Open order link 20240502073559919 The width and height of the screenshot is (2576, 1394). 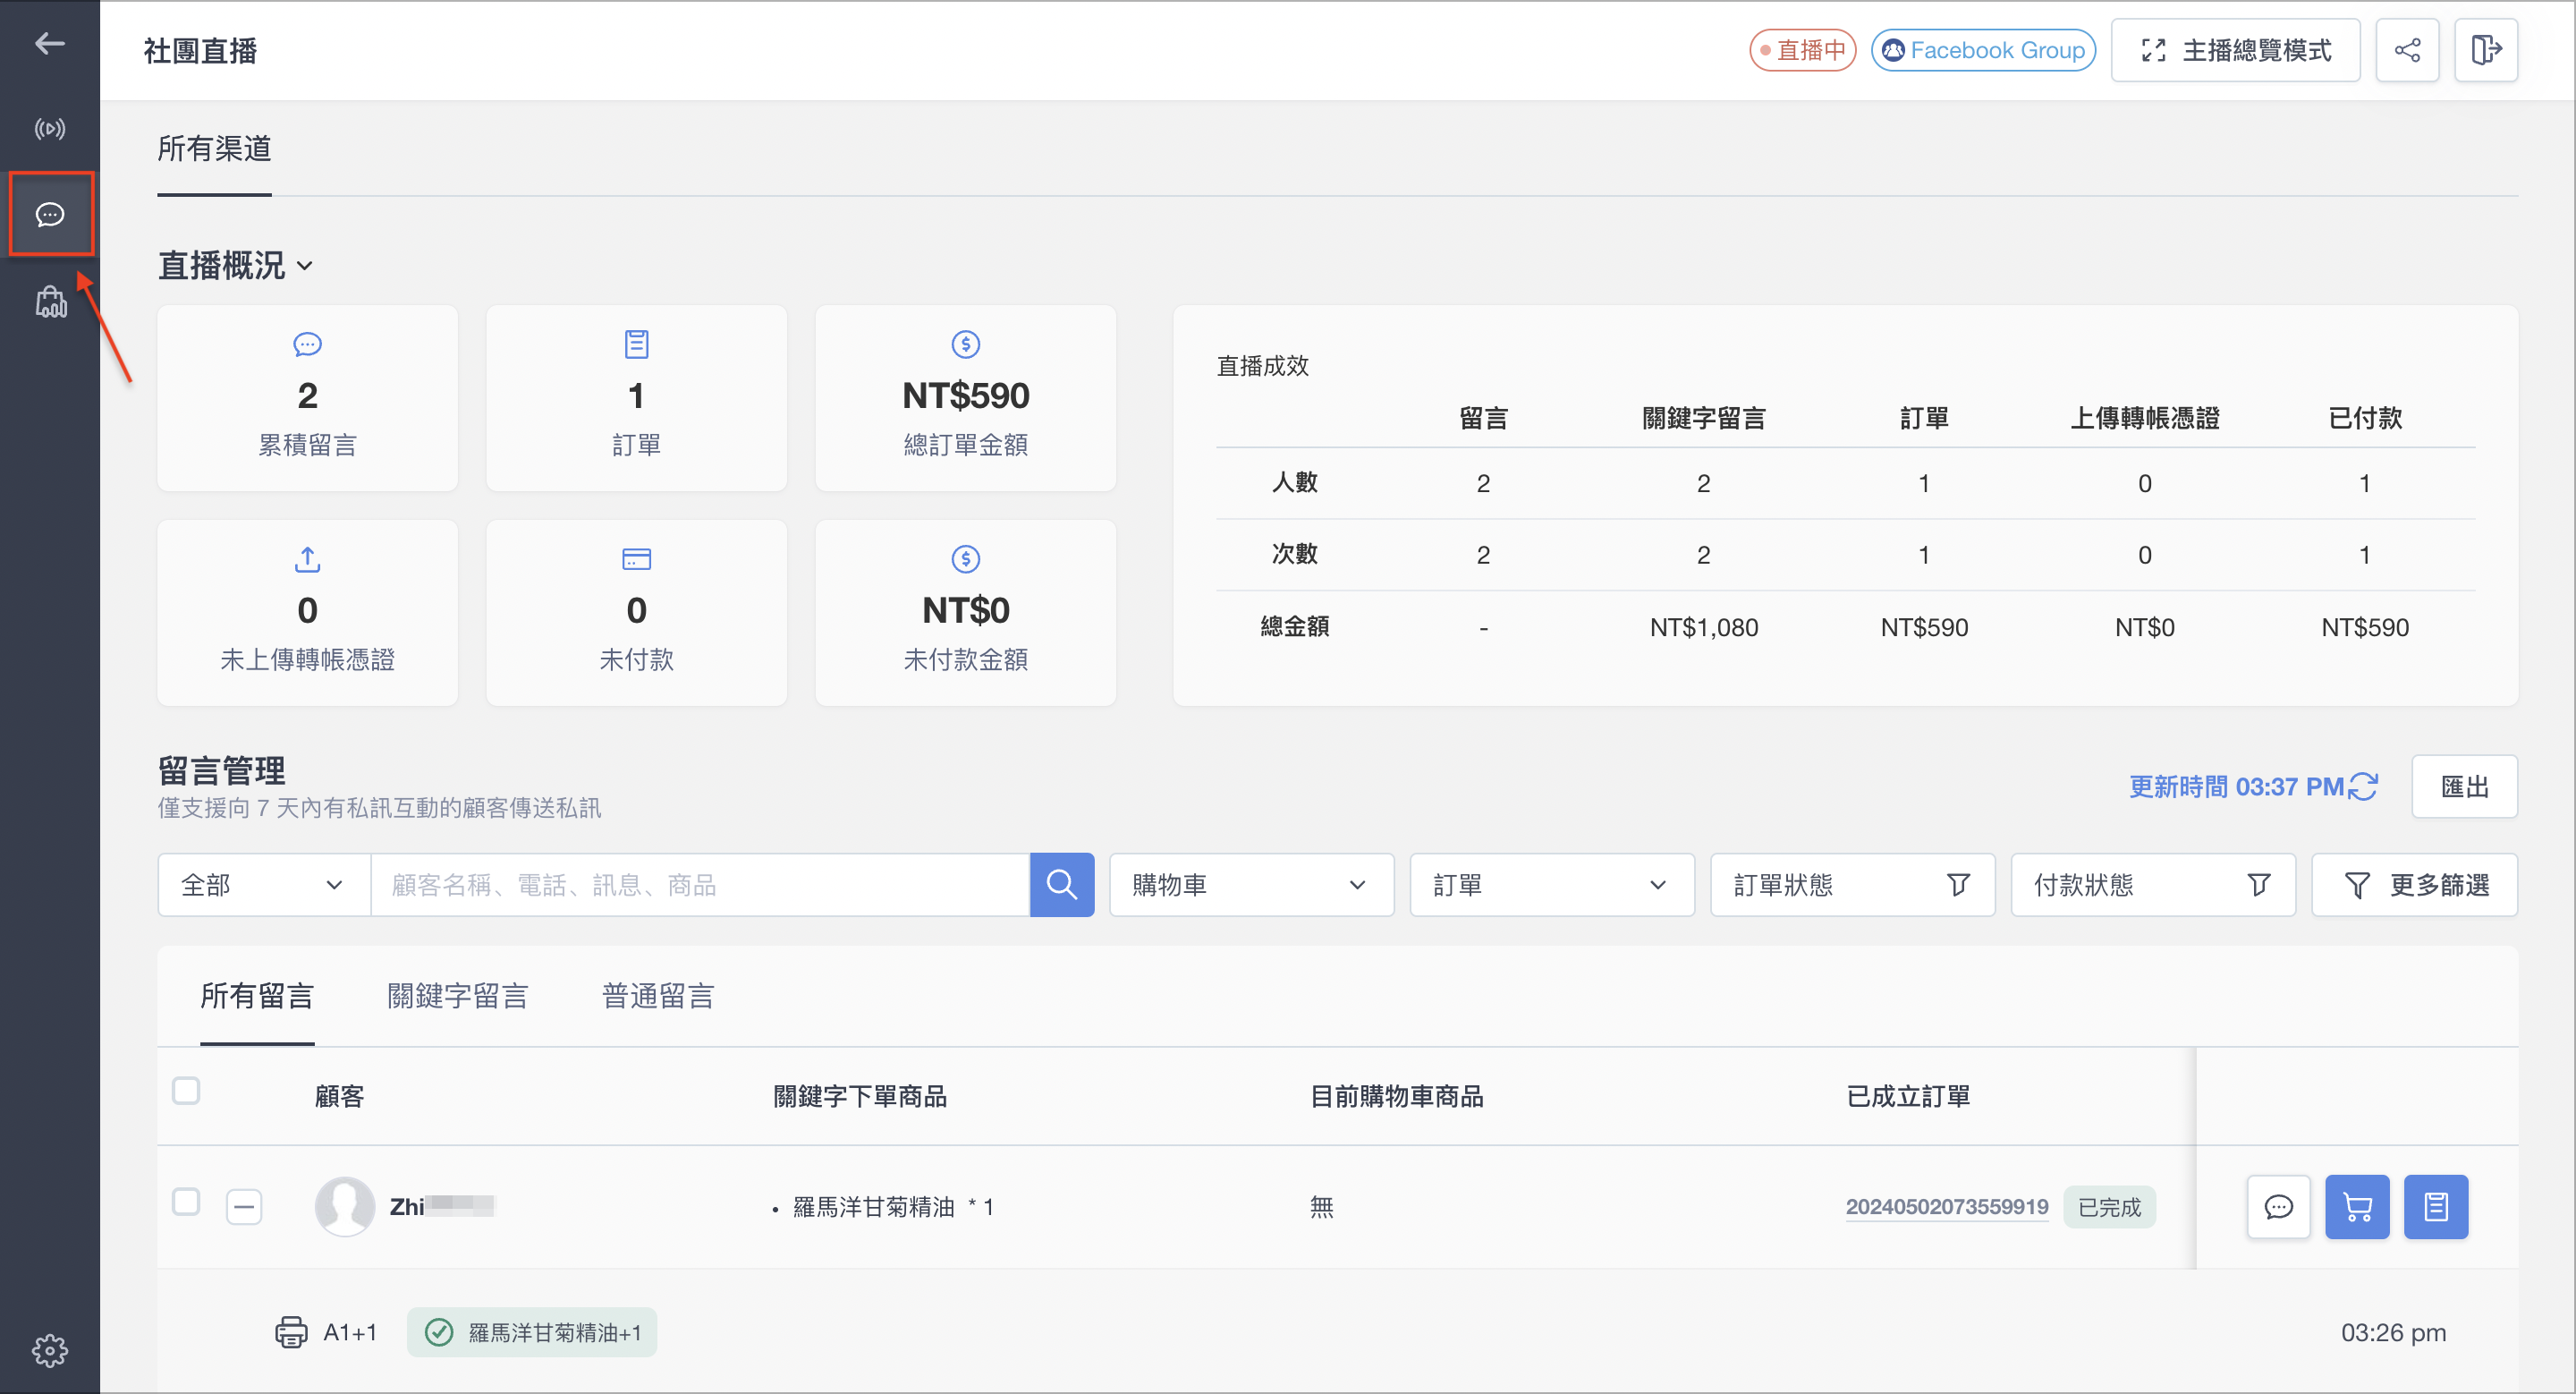click(x=1946, y=1206)
